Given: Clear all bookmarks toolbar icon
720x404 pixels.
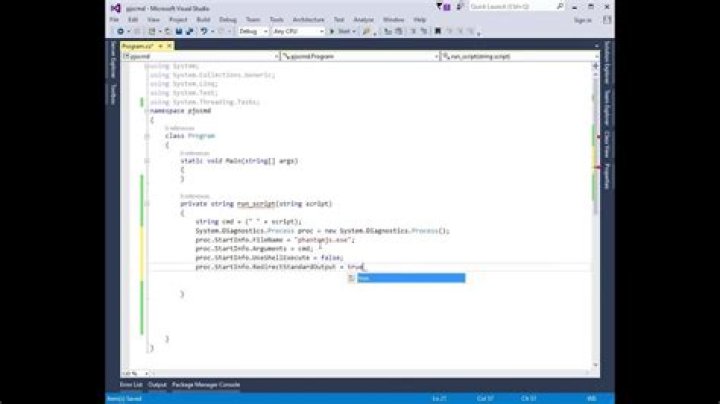Looking at the screenshot, I should 470,31.
